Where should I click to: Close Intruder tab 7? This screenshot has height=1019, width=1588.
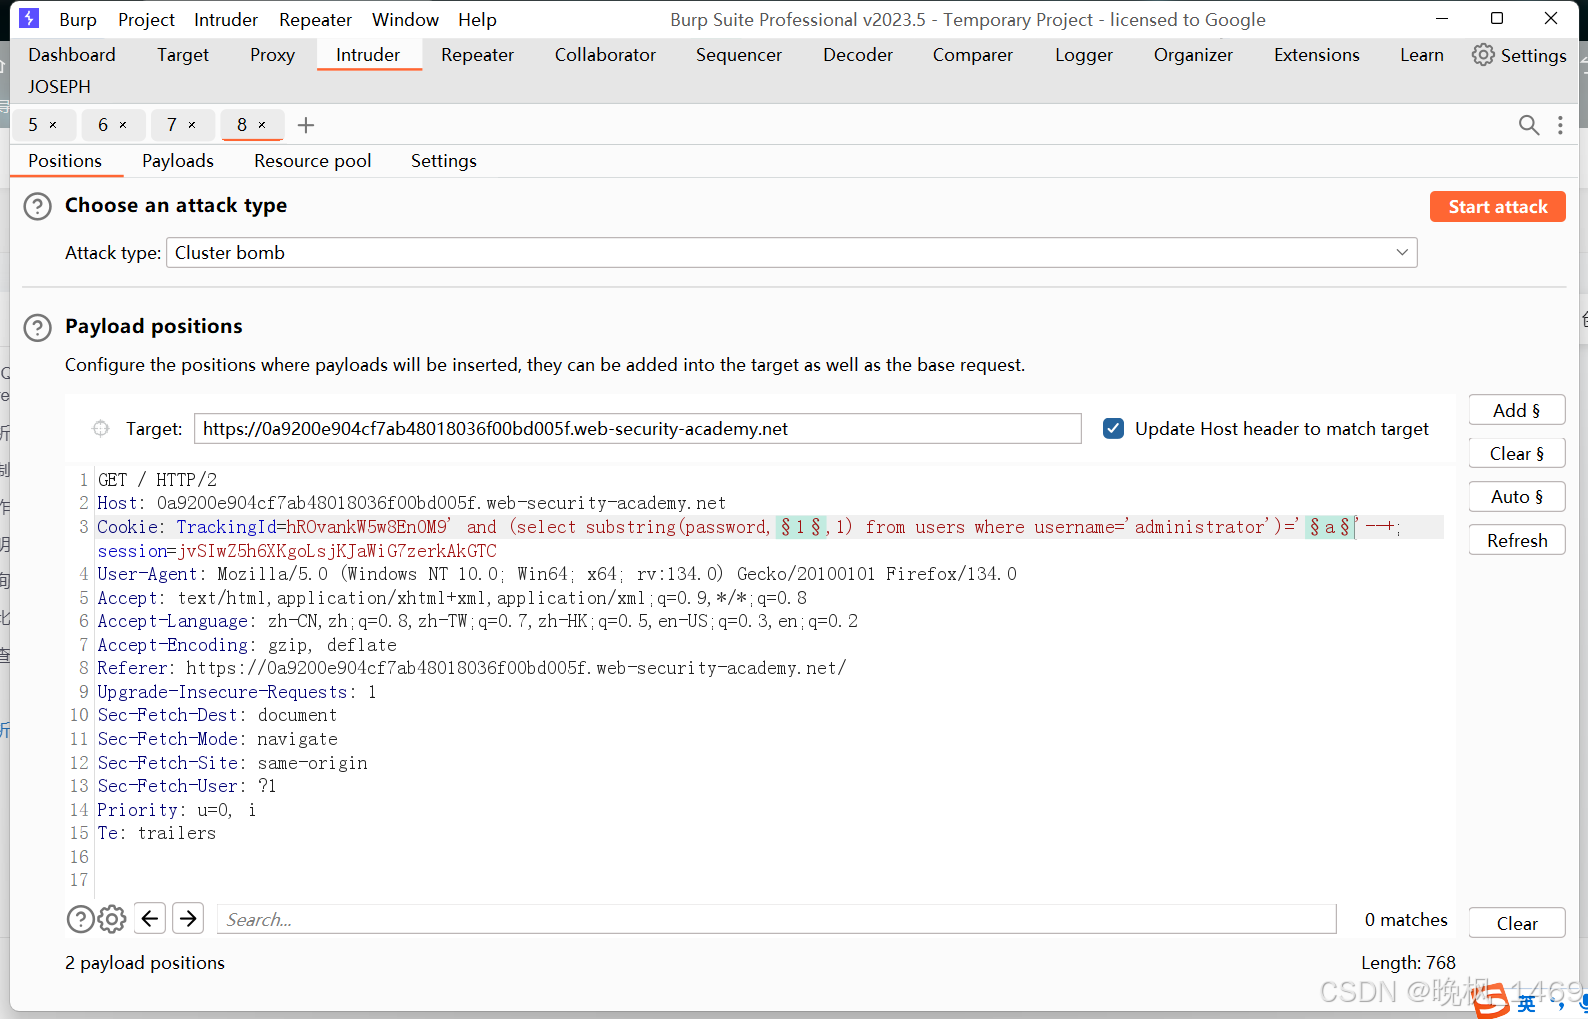192,125
